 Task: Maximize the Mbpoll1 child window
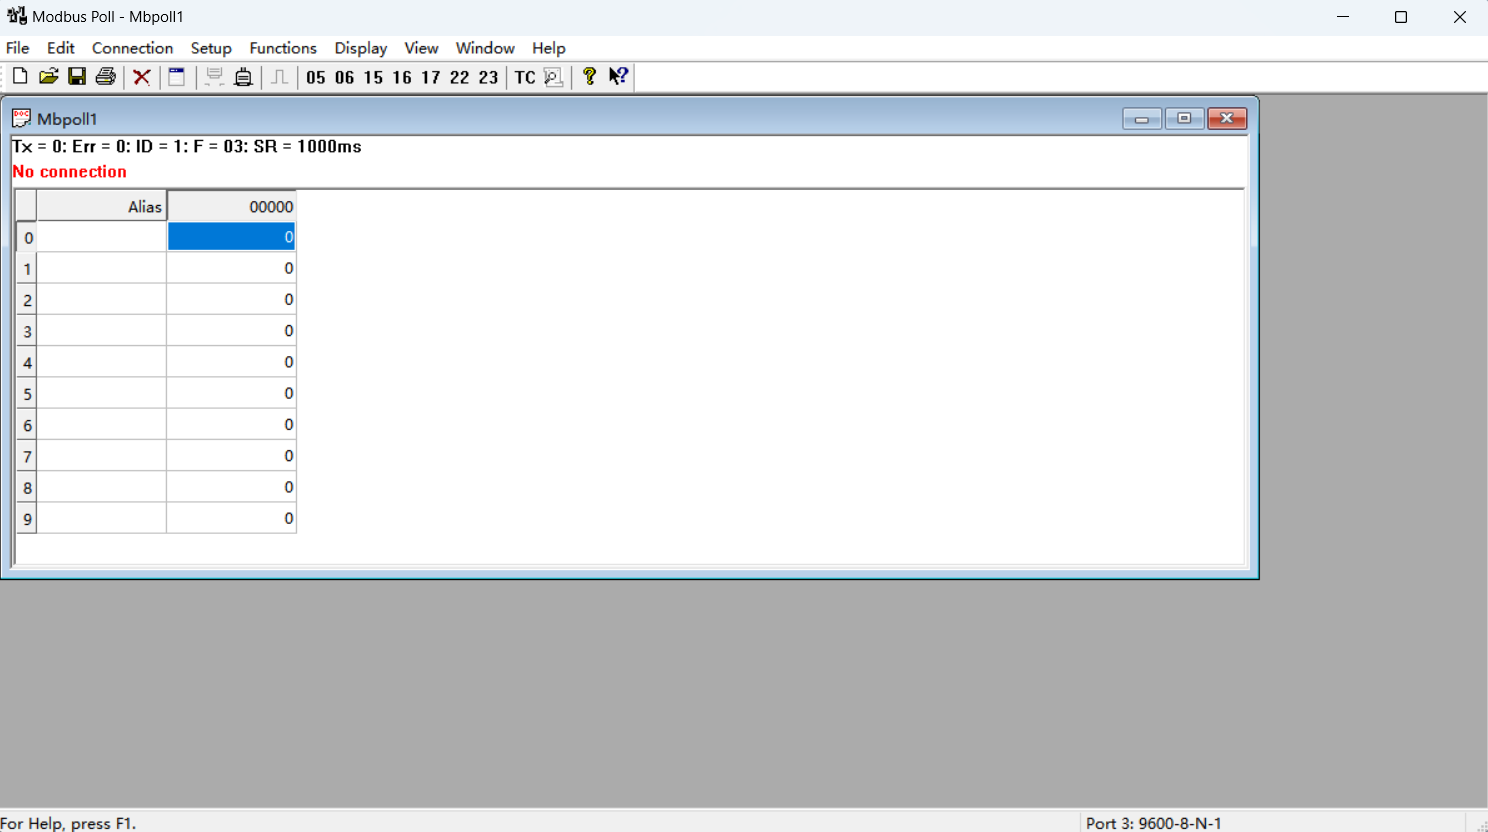point(1184,119)
